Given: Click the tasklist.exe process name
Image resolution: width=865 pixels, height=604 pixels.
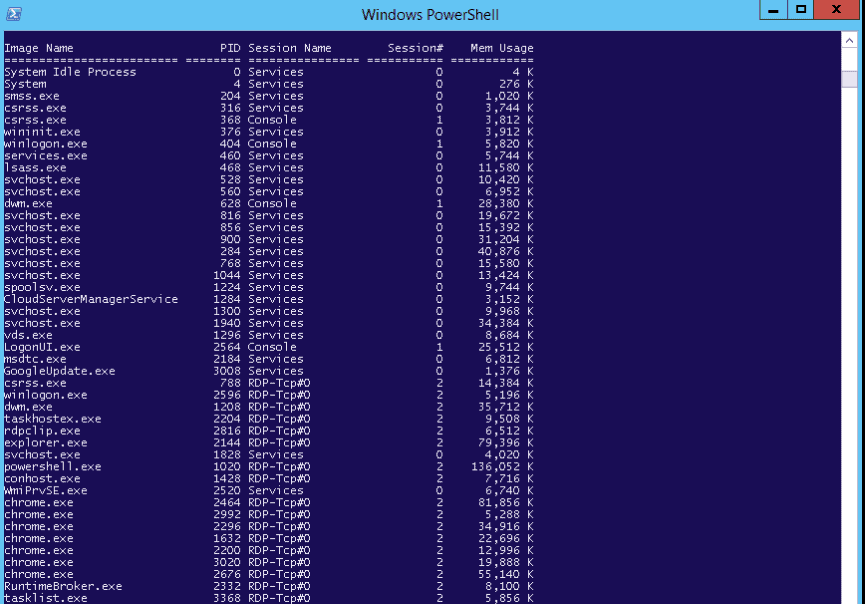Looking at the screenshot, I should click(x=46, y=598).
